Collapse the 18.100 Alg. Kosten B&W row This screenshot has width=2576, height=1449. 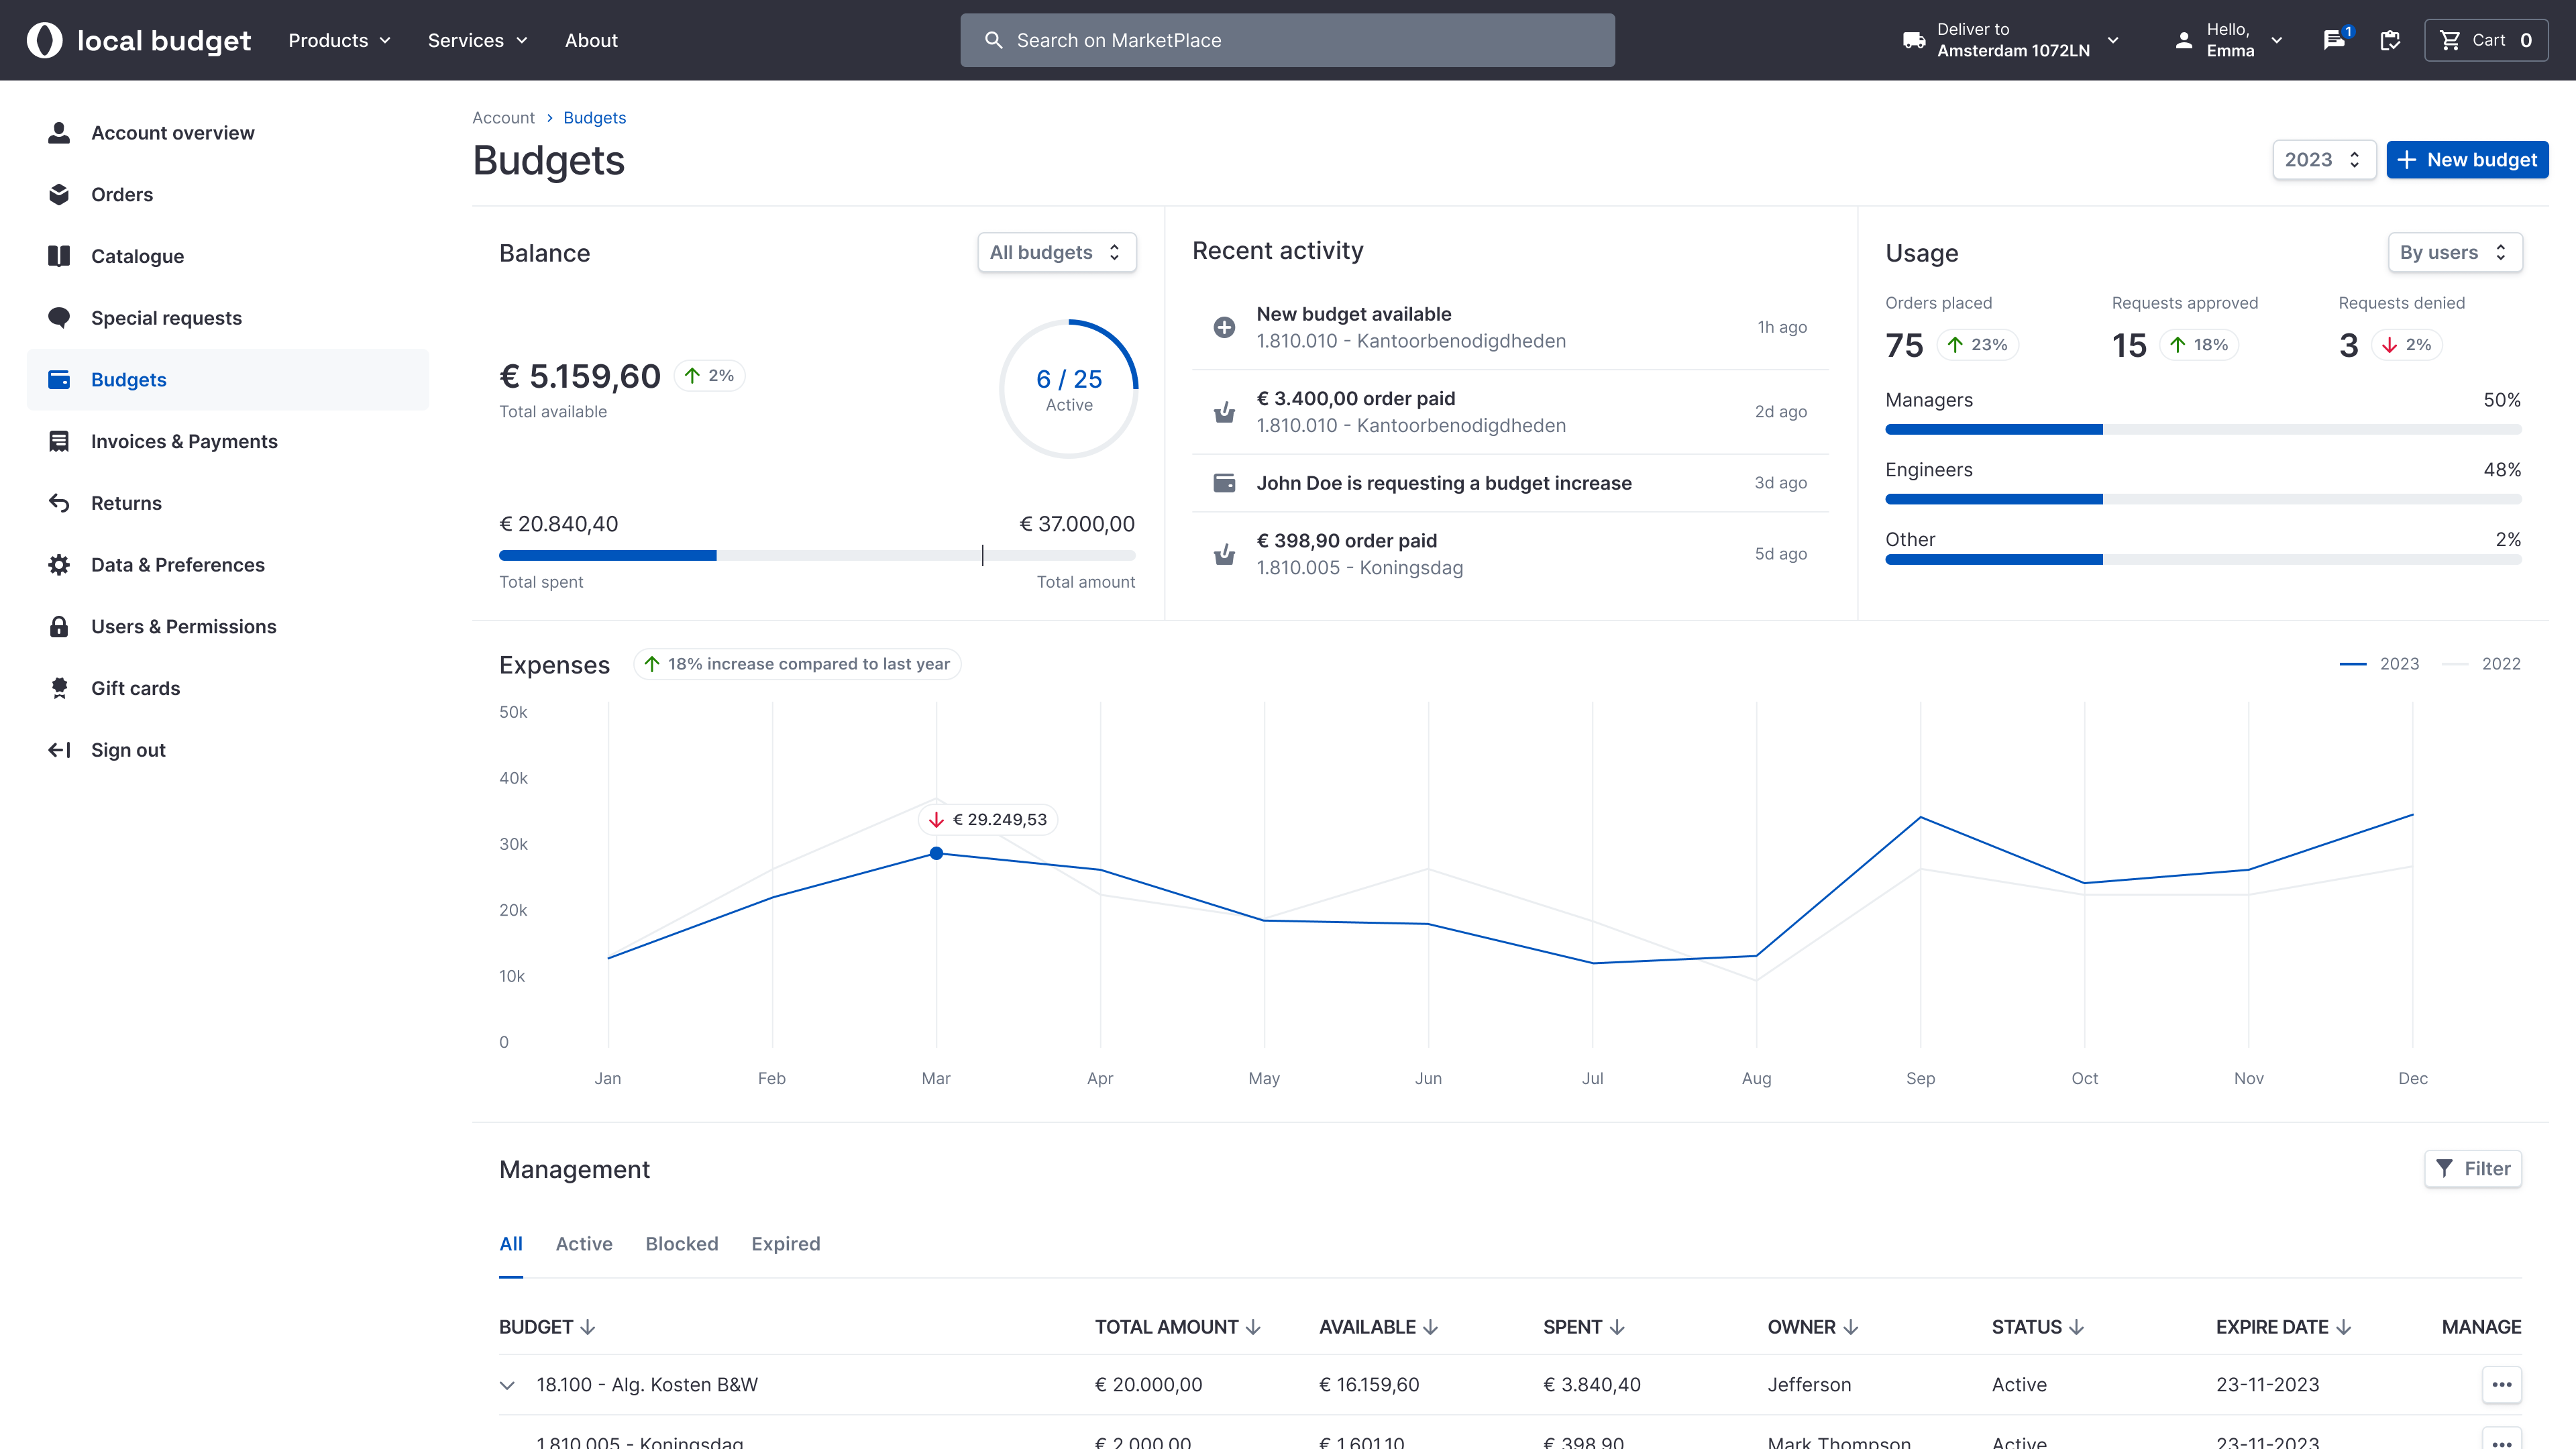[x=507, y=1385]
